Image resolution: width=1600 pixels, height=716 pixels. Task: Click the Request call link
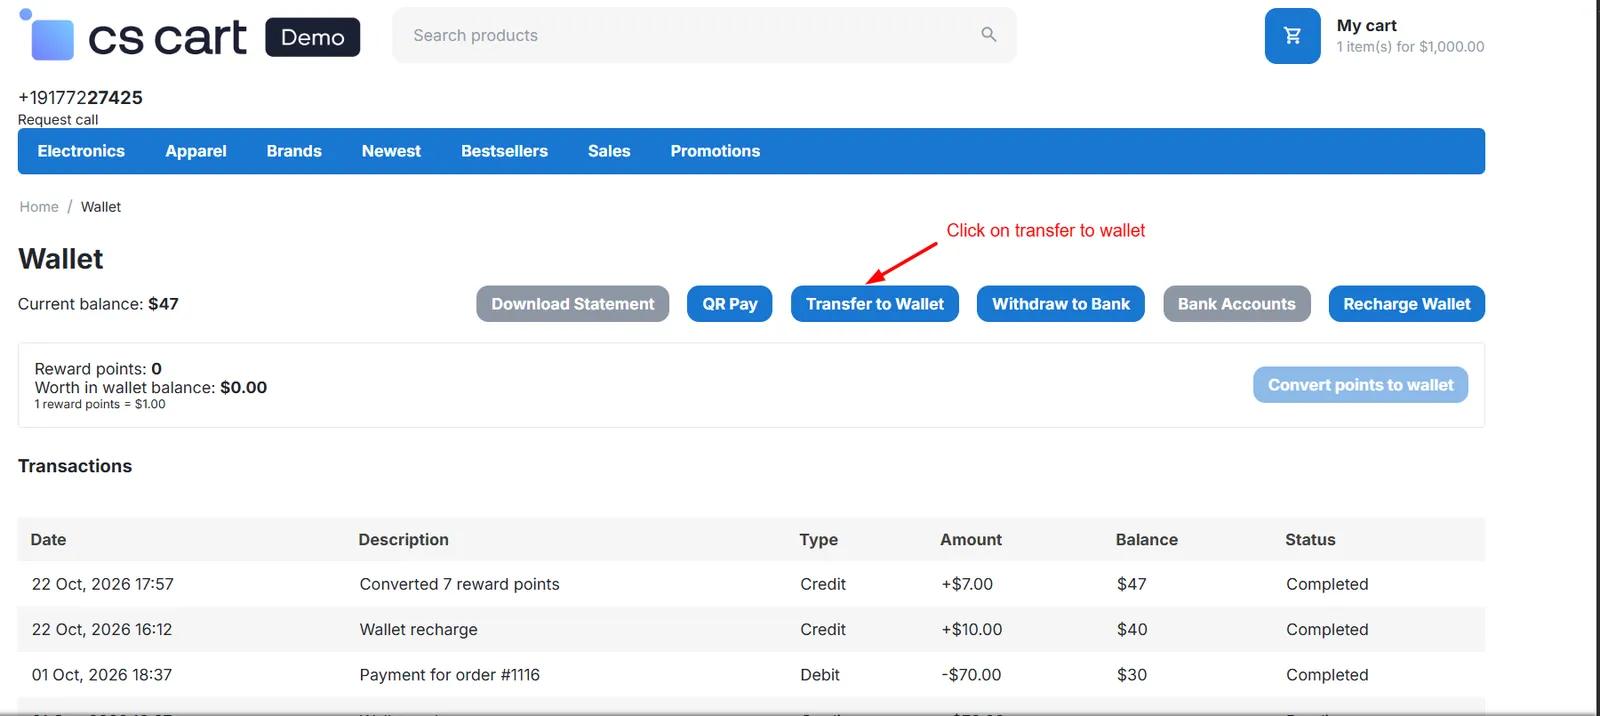(58, 120)
